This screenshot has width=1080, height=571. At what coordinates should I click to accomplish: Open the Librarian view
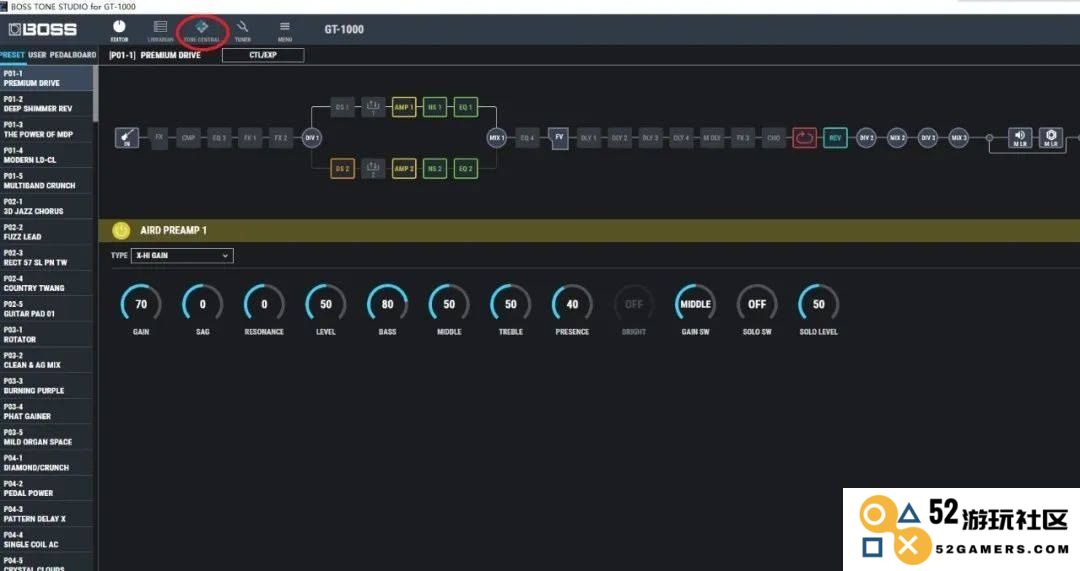pyautogui.click(x=160, y=30)
